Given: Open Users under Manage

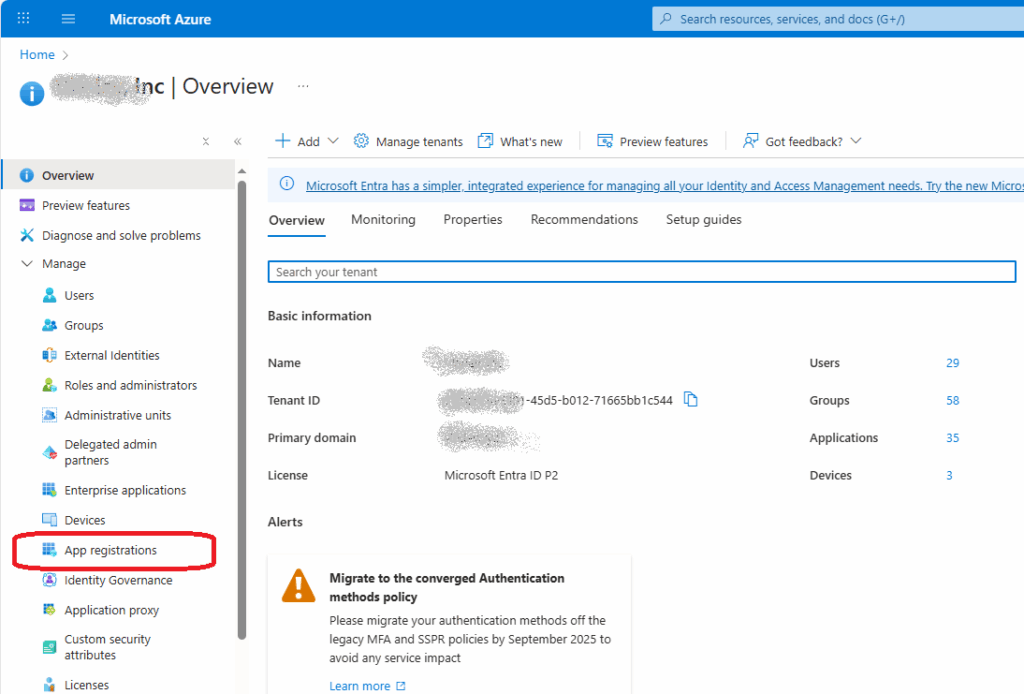Looking at the screenshot, I should pyautogui.click(x=78, y=296).
